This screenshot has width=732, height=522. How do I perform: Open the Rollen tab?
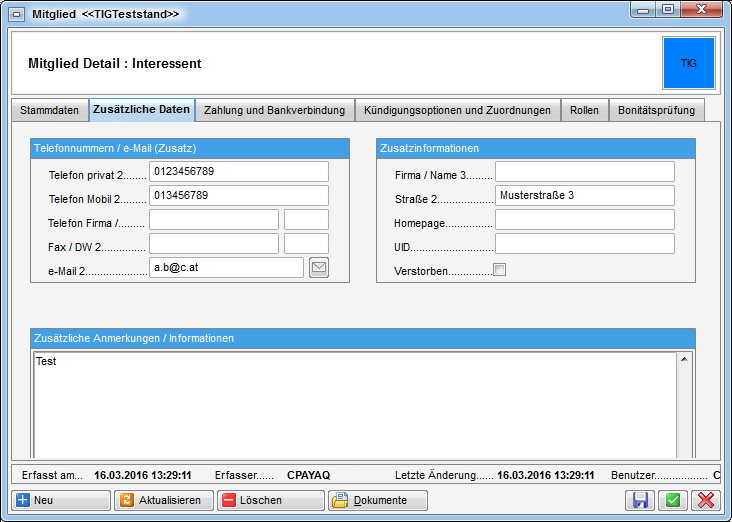[584, 111]
